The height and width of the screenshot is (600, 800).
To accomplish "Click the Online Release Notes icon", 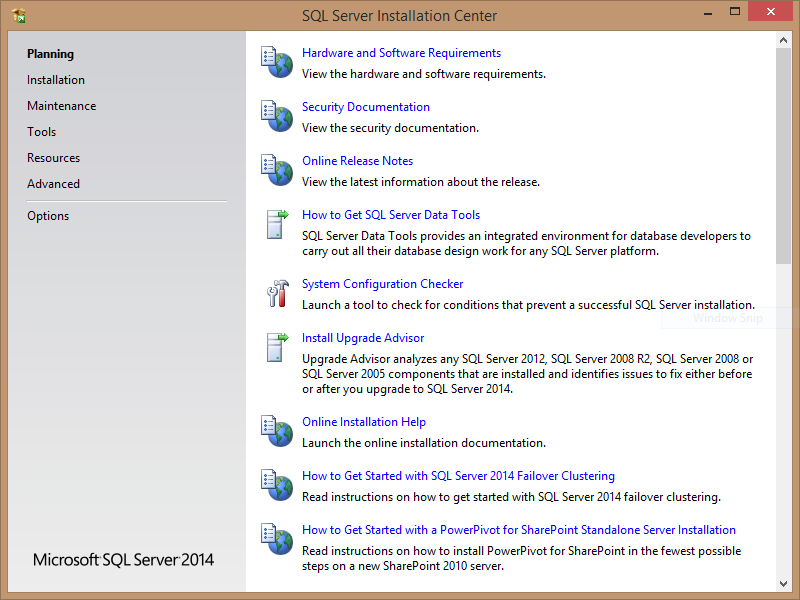I will click(276, 170).
